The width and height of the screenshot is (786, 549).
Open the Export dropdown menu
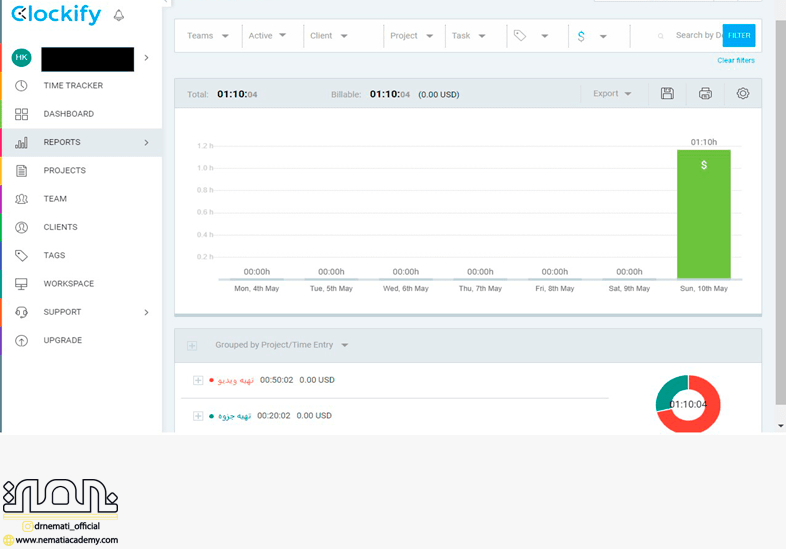(x=612, y=94)
